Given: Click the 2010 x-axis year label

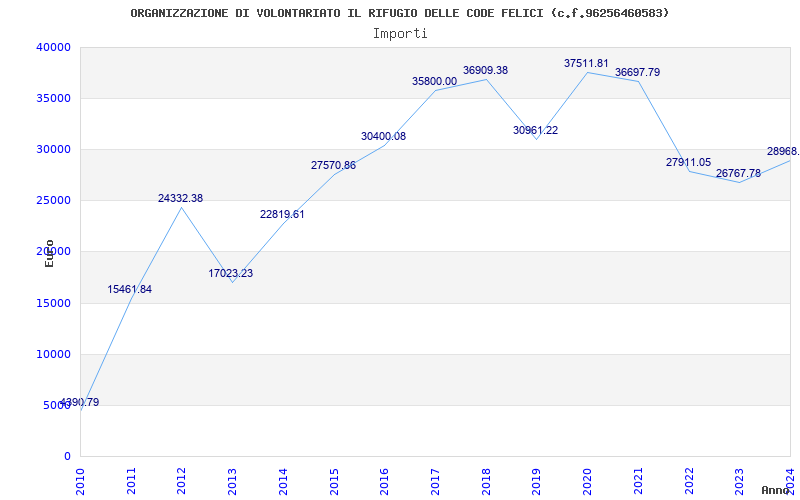Looking at the screenshot, I should pos(80,482).
